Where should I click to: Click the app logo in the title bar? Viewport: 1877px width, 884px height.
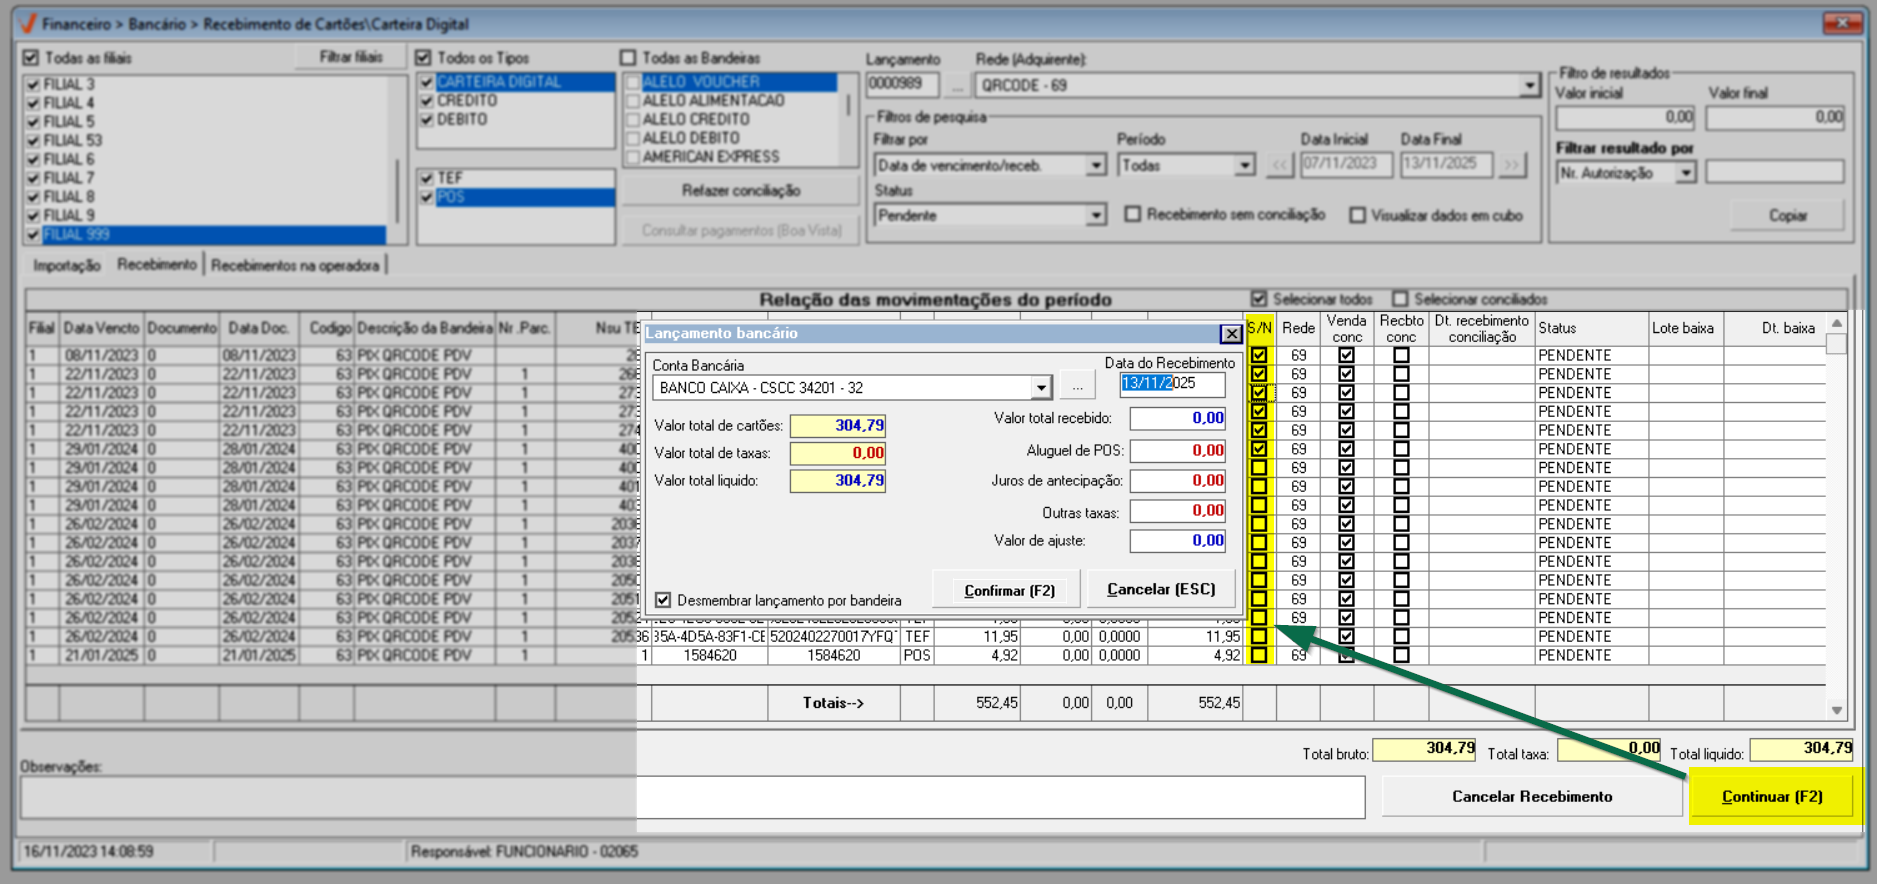point(27,24)
